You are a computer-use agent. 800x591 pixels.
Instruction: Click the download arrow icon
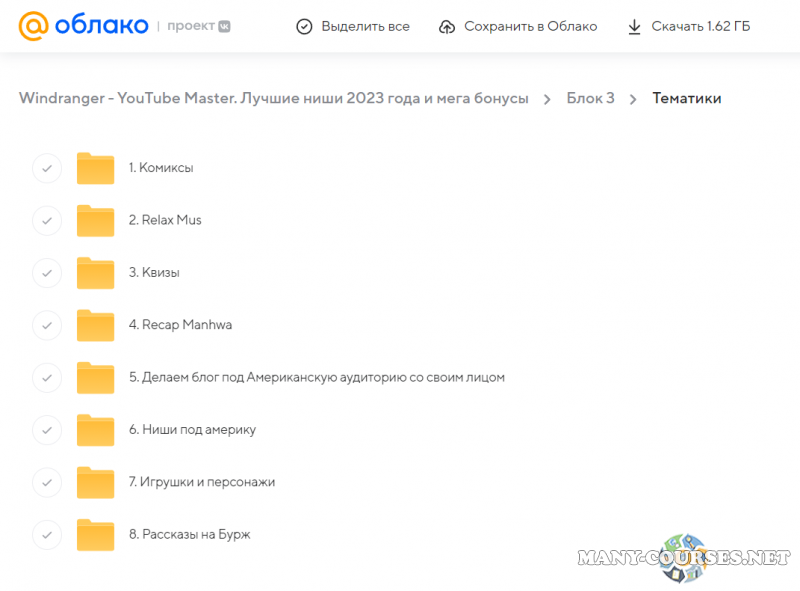point(634,26)
